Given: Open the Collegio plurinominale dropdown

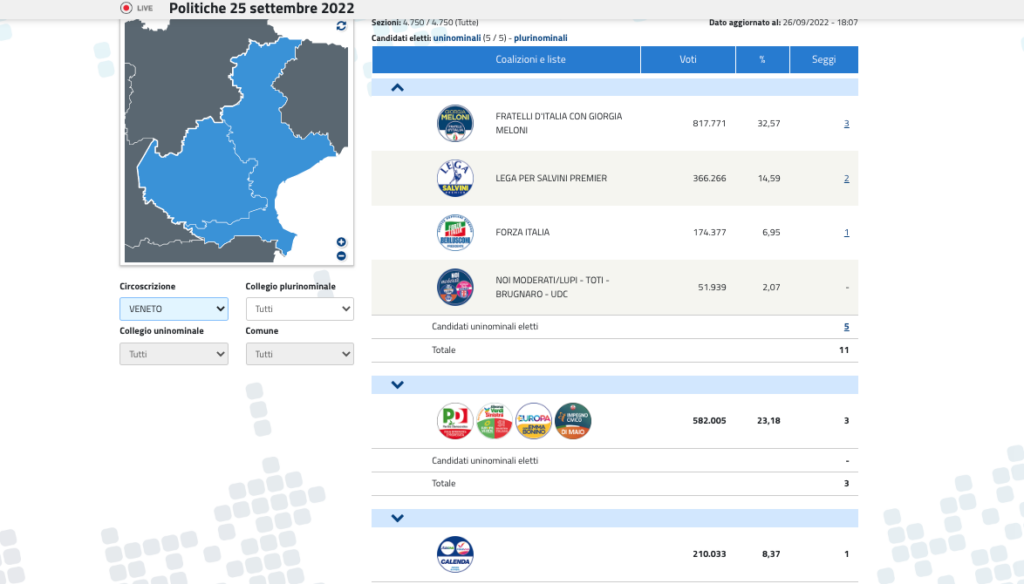Looking at the screenshot, I should tap(300, 309).
